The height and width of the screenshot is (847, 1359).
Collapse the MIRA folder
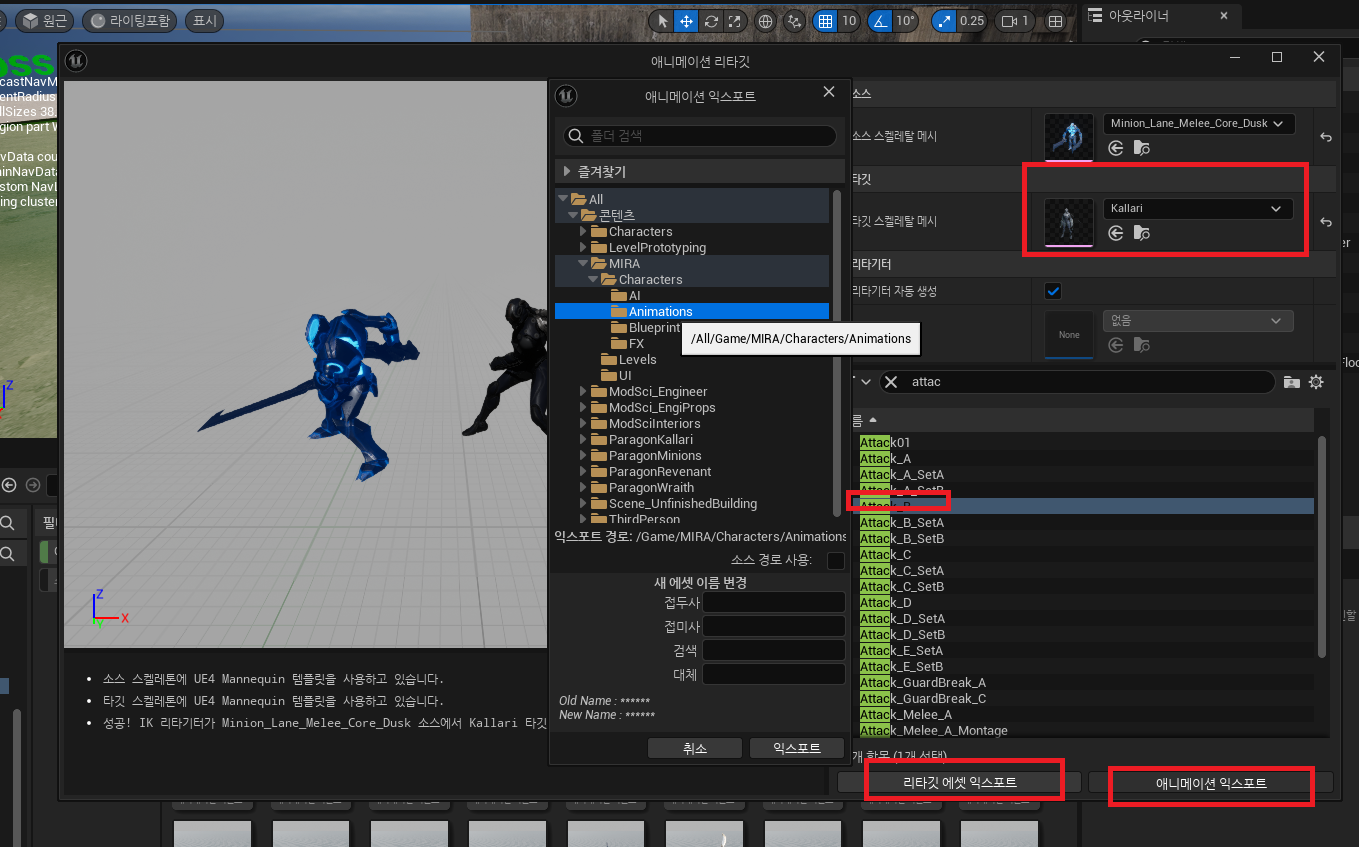coord(583,263)
